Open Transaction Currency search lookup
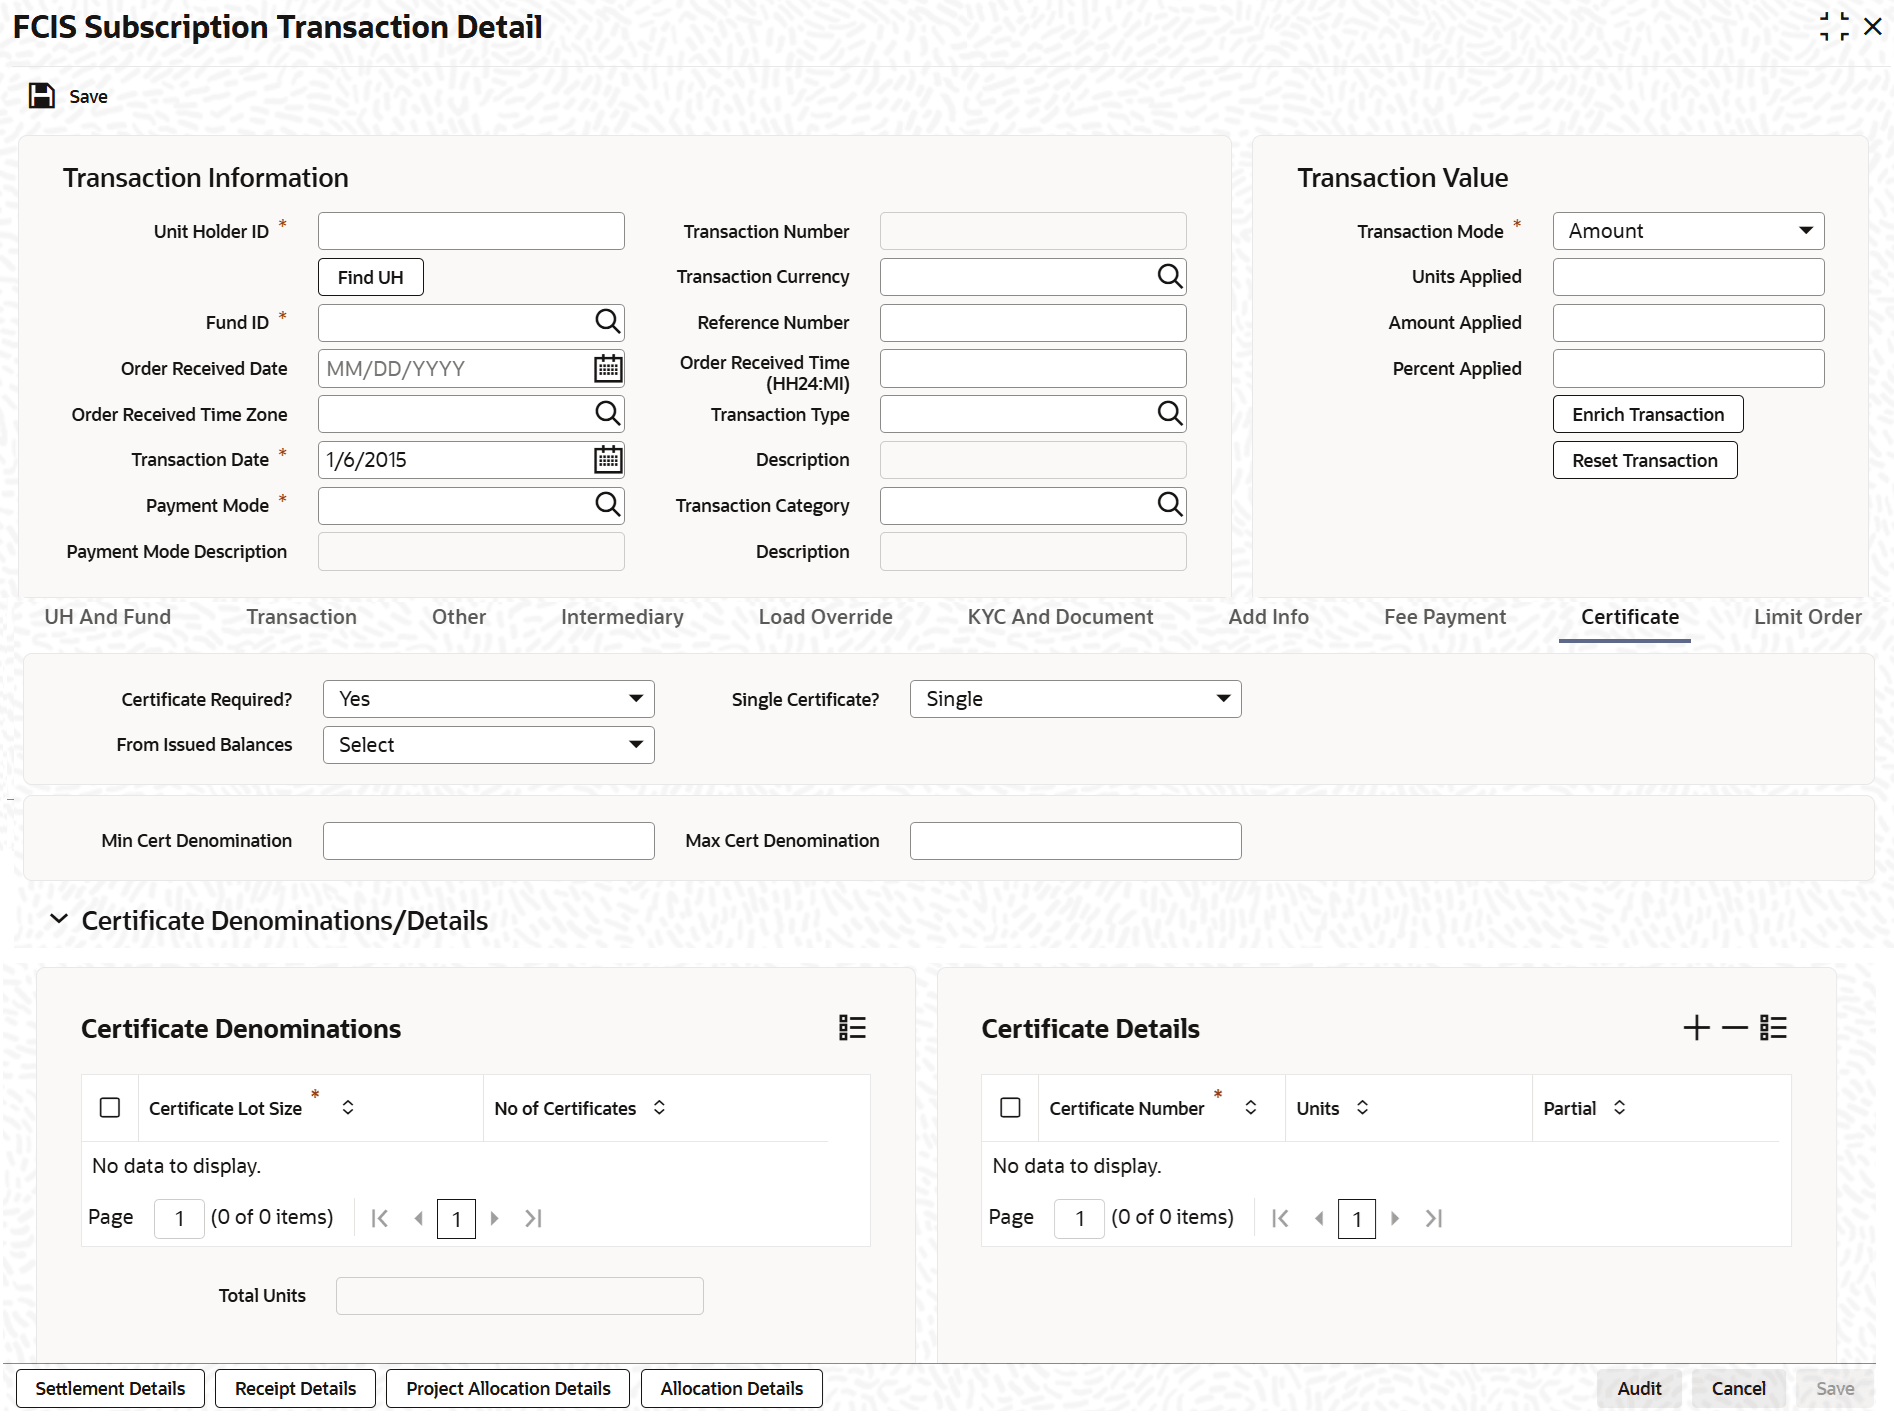Viewport: 1894px width, 1424px height. [x=1169, y=276]
